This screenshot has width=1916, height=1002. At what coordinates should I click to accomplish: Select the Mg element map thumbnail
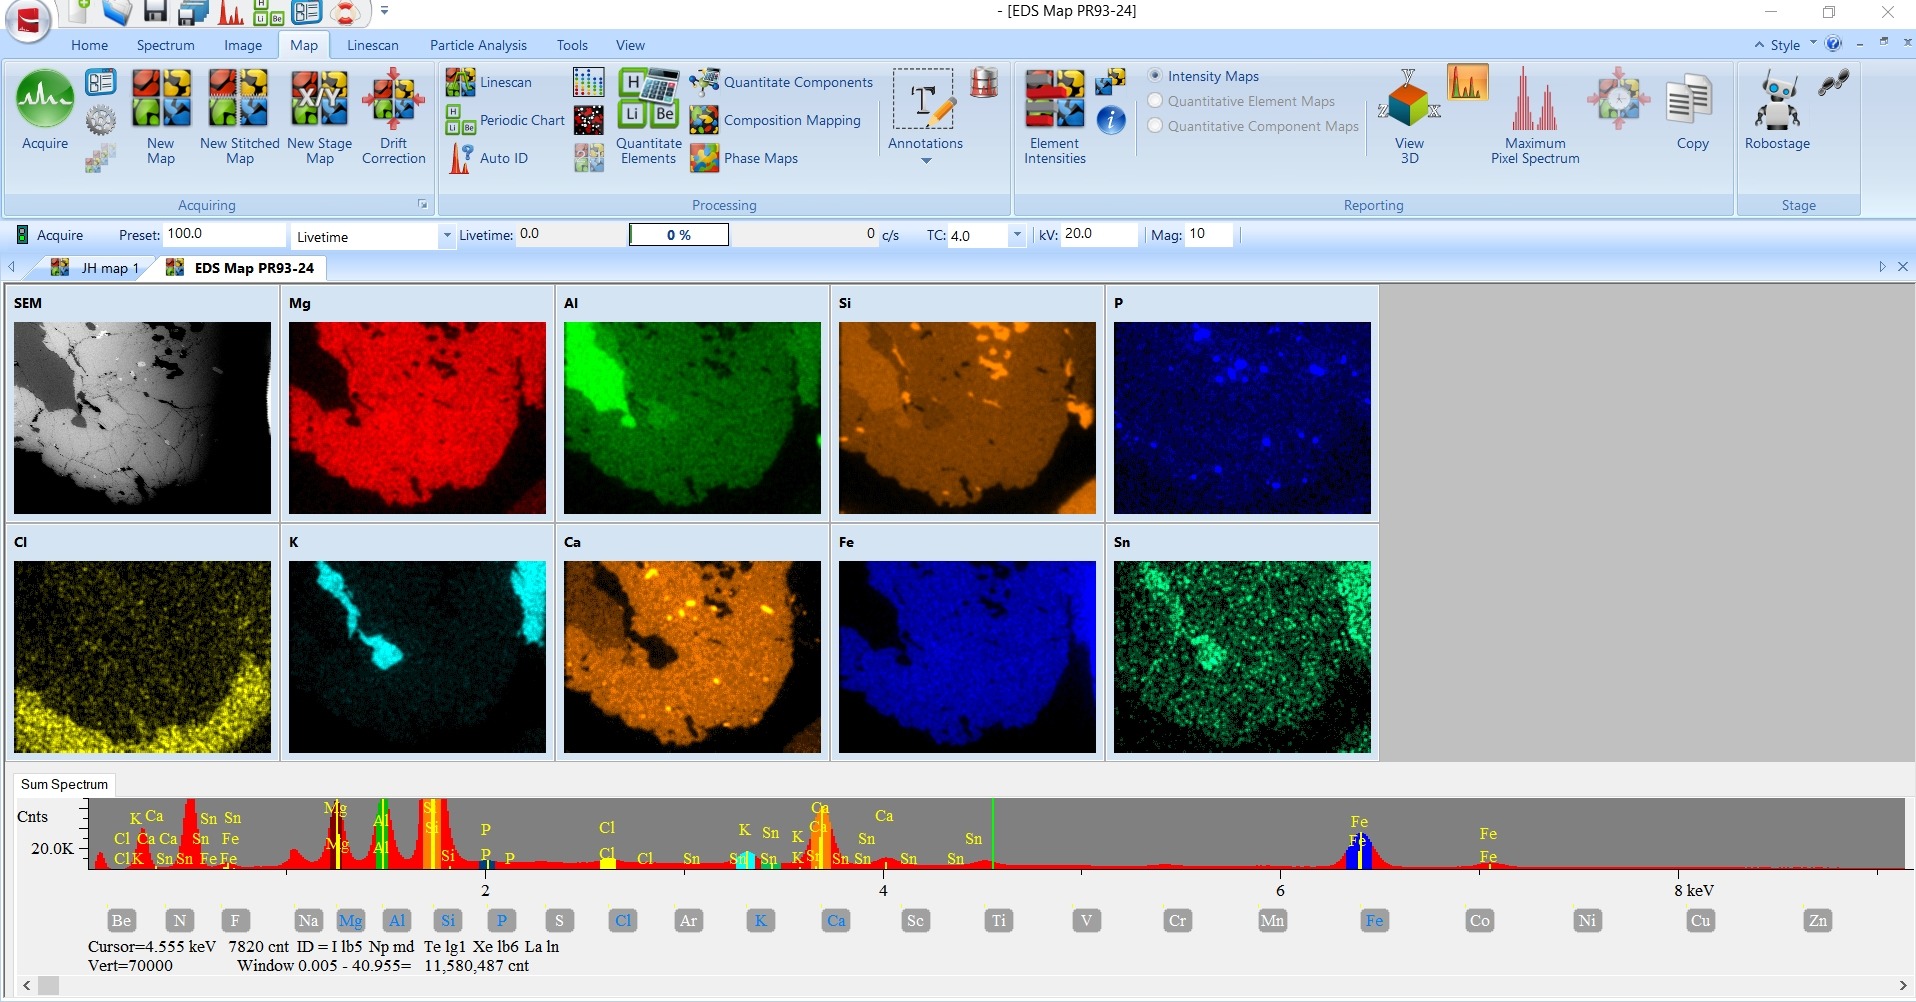point(417,418)
